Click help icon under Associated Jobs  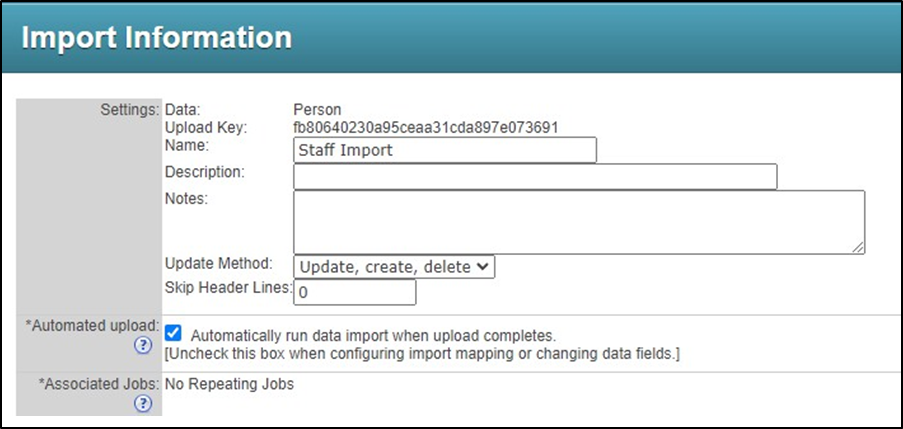click(143, 403)
